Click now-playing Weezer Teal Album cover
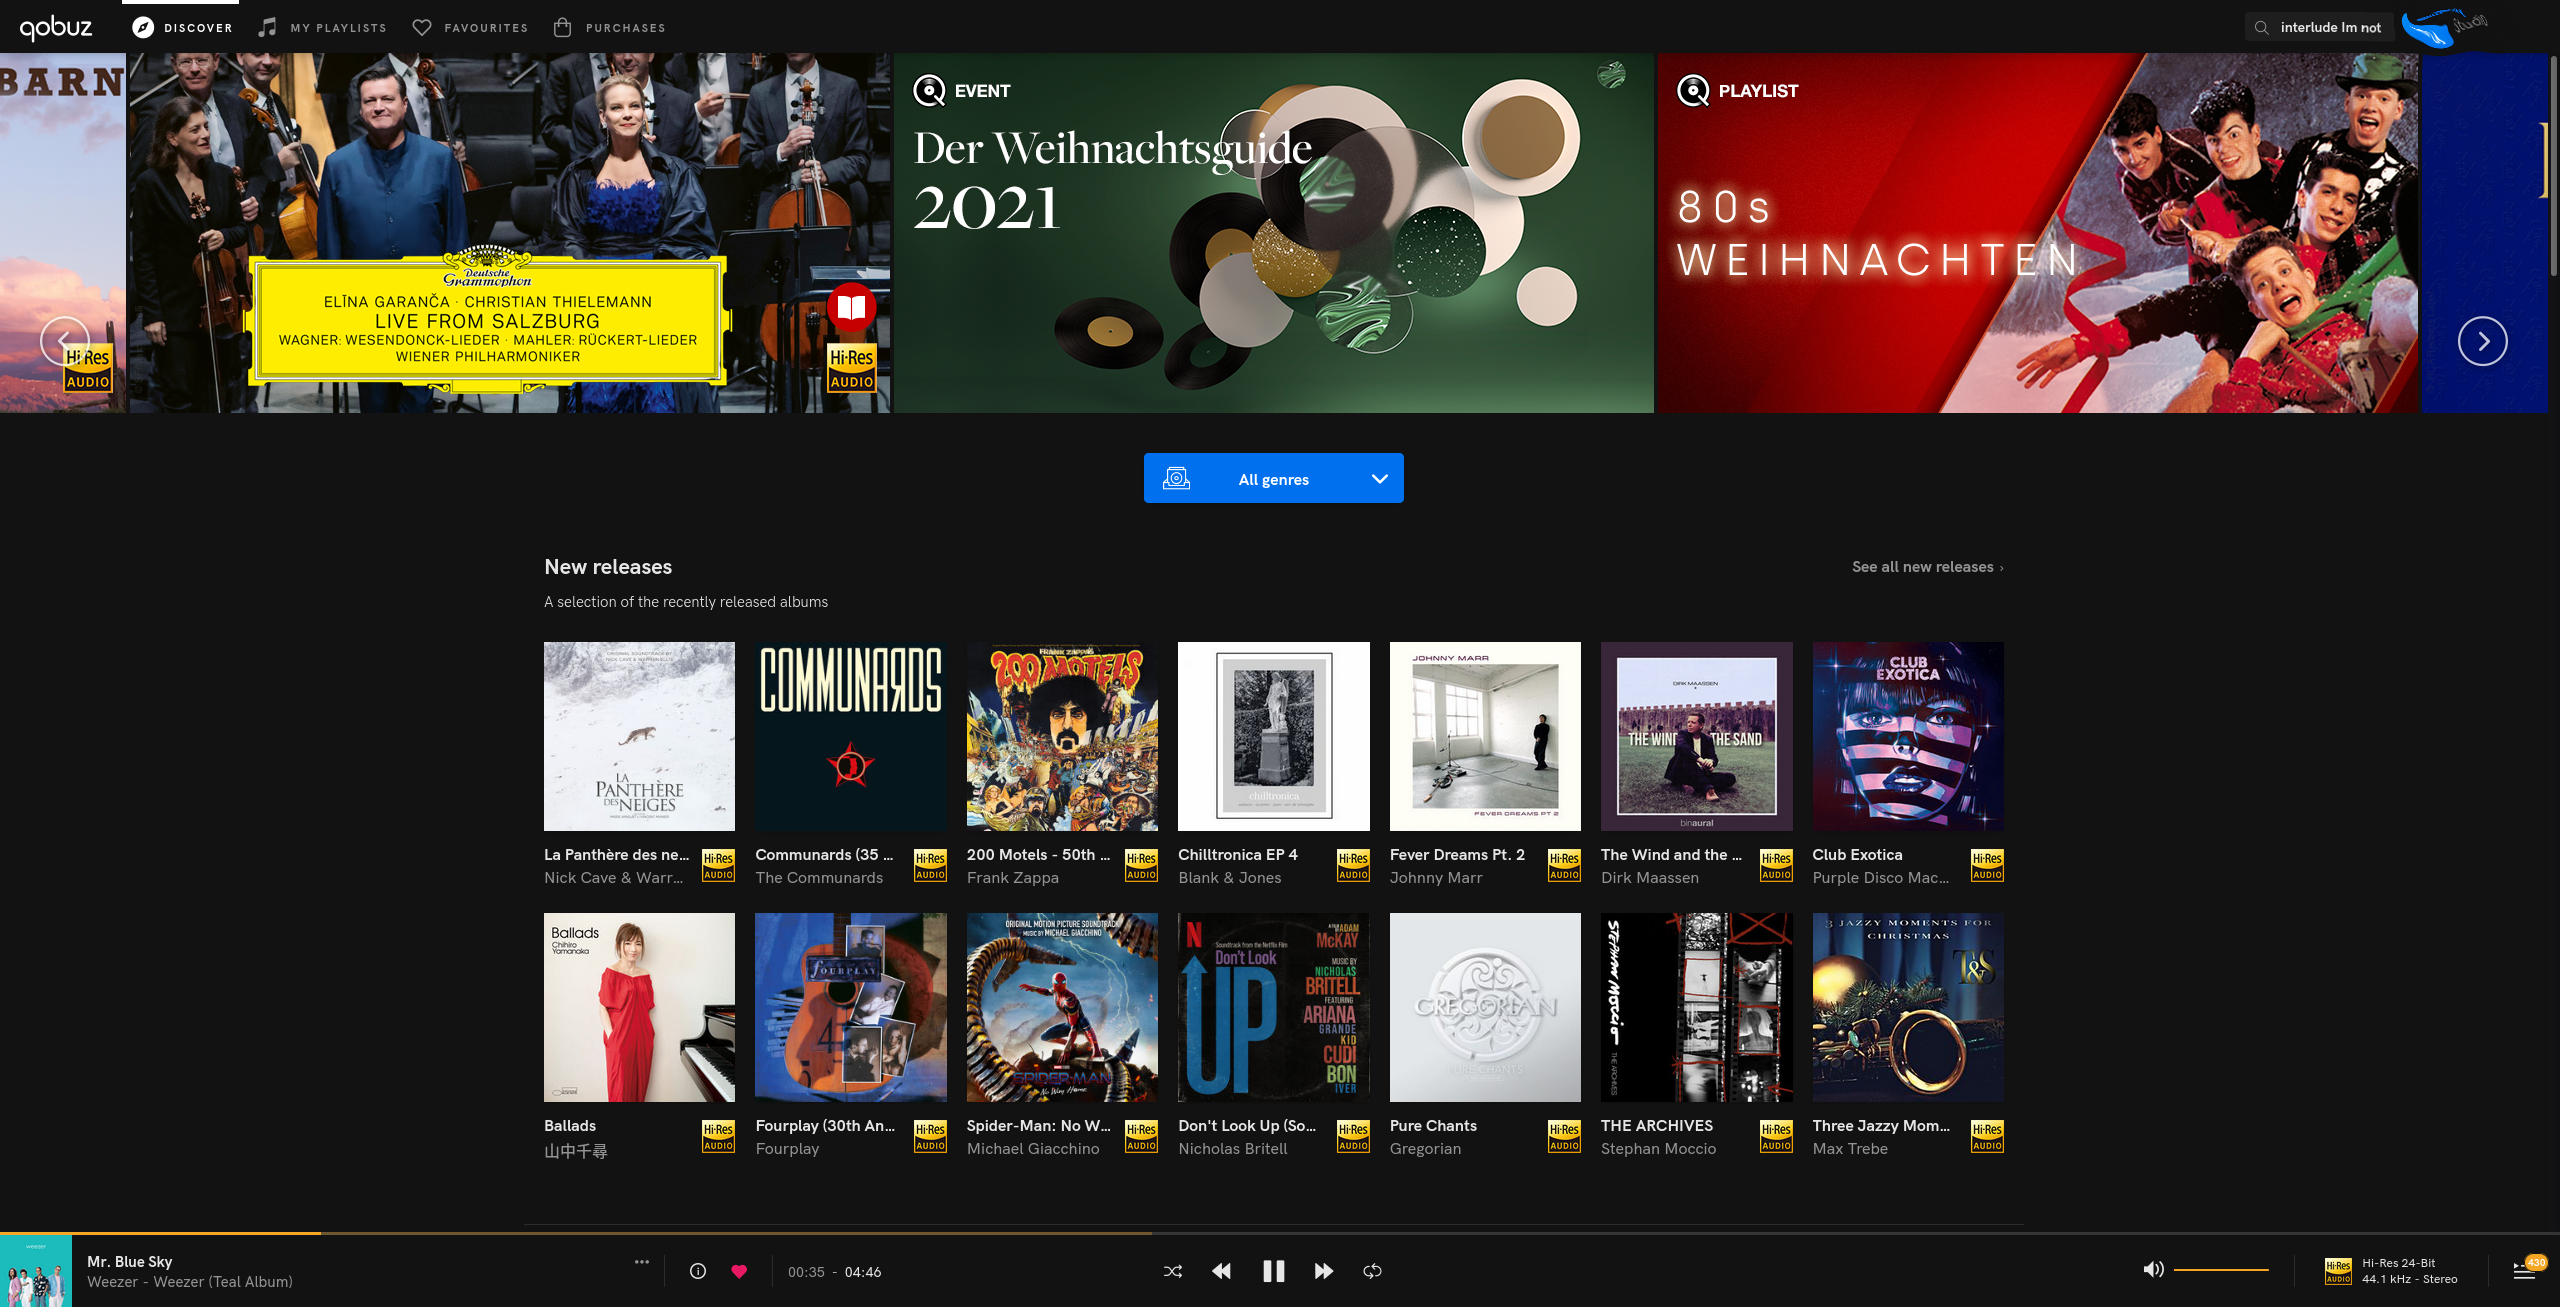The height and width of the screenshot is (1307, 2560). [x=36, y=1271]
